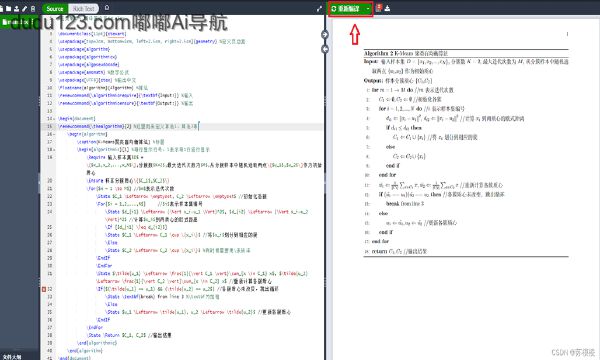Open the recompile dropdown arrow

tap(368, 8)
